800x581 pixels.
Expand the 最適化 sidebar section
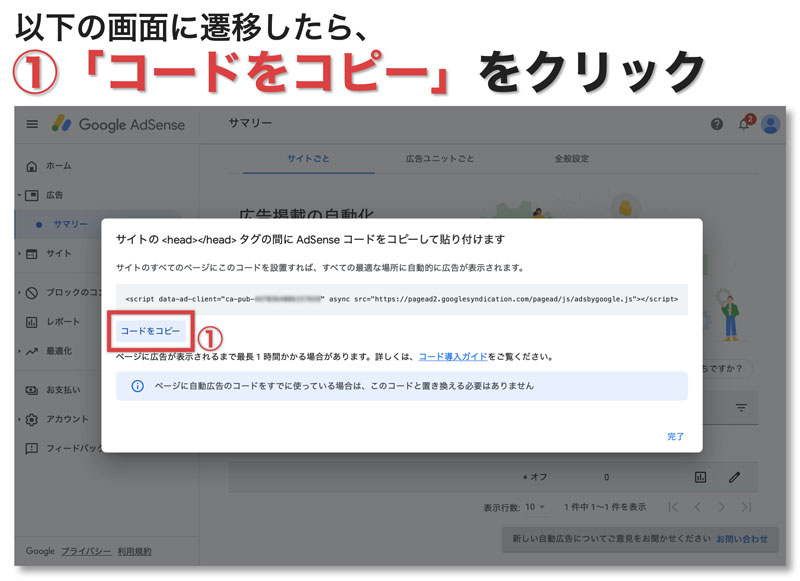(x=19, y=351)
